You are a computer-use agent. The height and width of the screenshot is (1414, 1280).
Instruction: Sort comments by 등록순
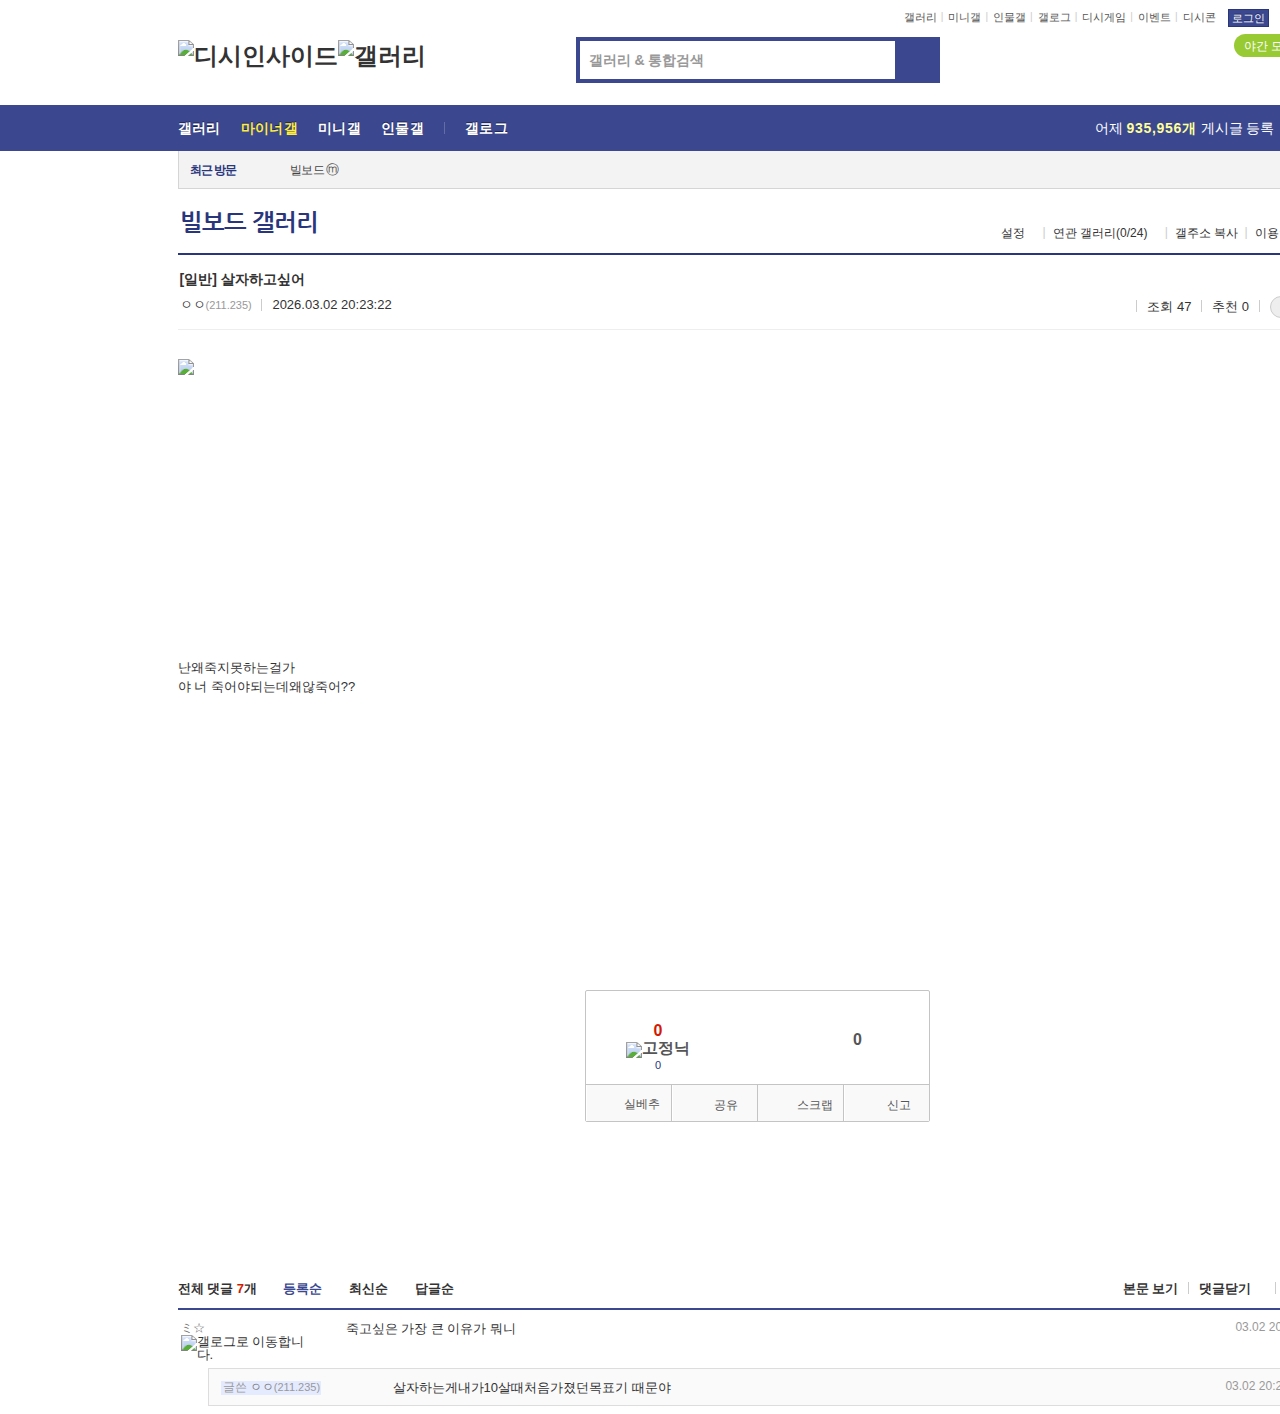[302, 1289]
